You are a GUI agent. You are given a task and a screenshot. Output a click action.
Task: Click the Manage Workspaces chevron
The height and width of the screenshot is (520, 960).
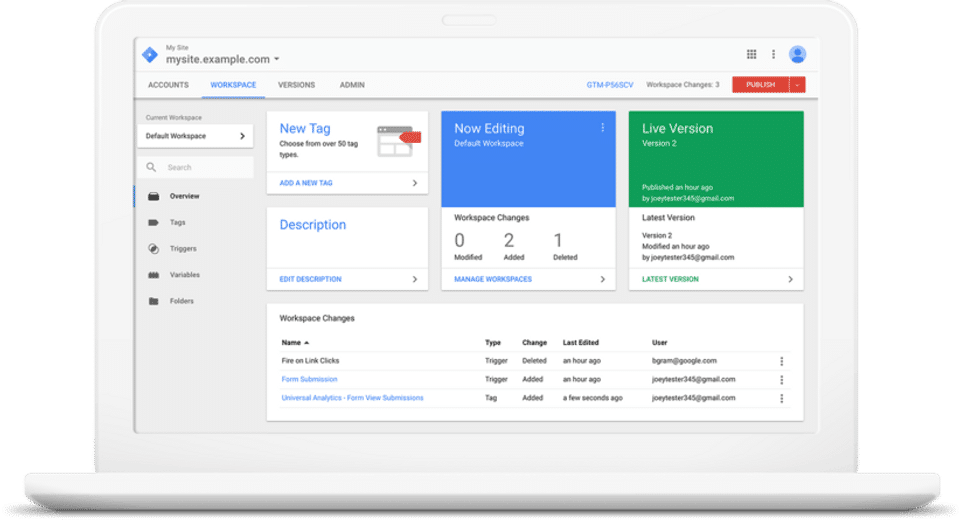pos(602,279)
